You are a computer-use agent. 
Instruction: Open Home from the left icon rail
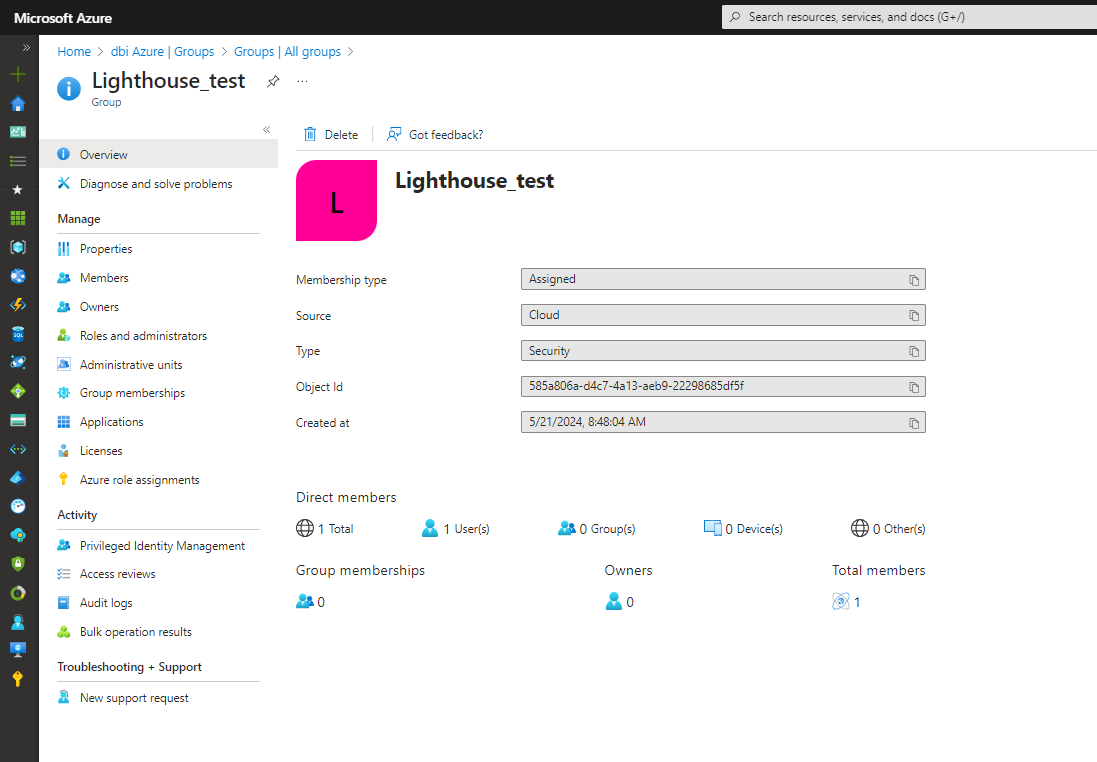[x=18, y=104]
